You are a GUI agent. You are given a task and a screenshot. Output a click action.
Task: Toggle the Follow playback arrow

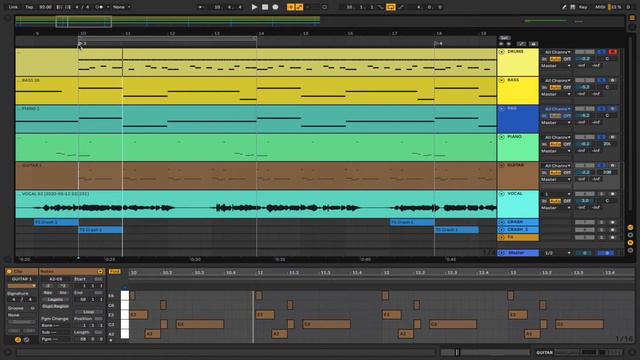coord(200,7)
